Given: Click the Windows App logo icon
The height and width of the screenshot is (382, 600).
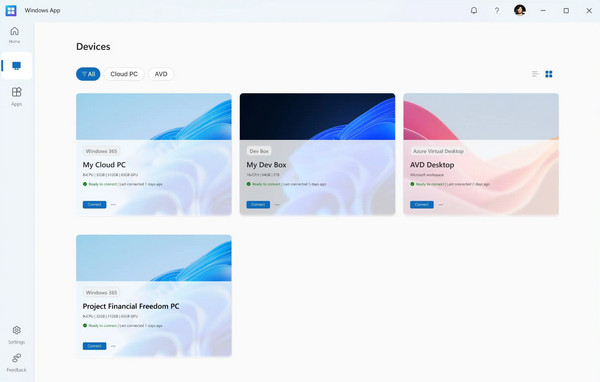Looking at the screenshot, I should pos(11,10).
